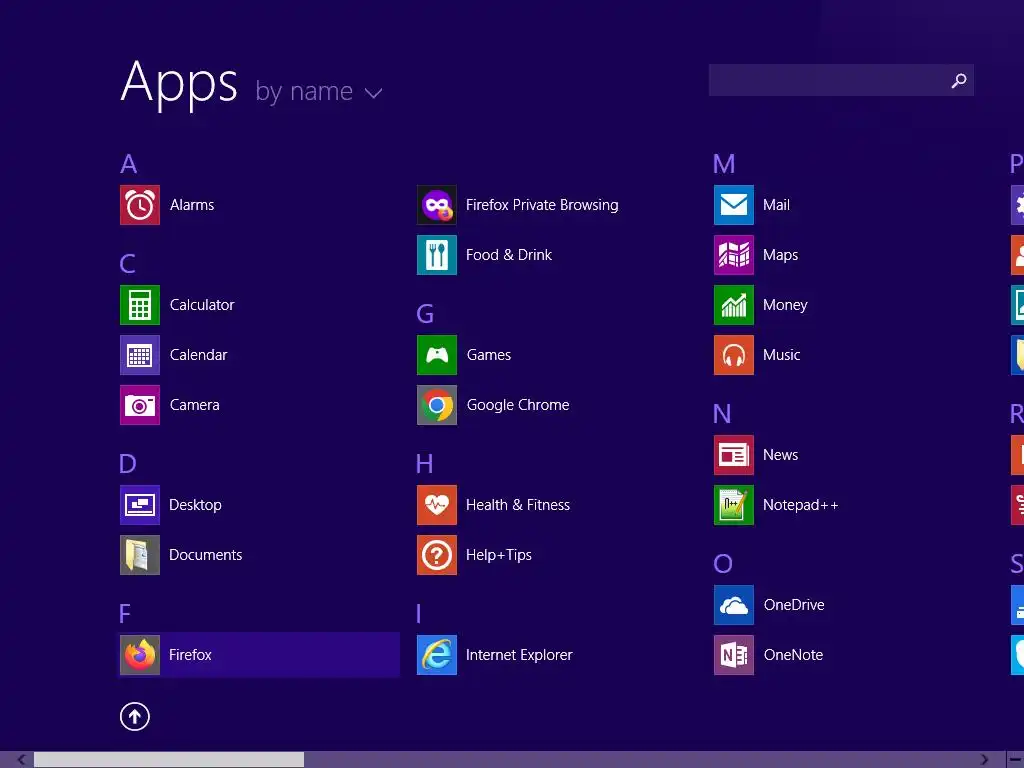The image size is (1024, 768).
Task: Launch the Games controller icon
Action: [x=437, y=355]
